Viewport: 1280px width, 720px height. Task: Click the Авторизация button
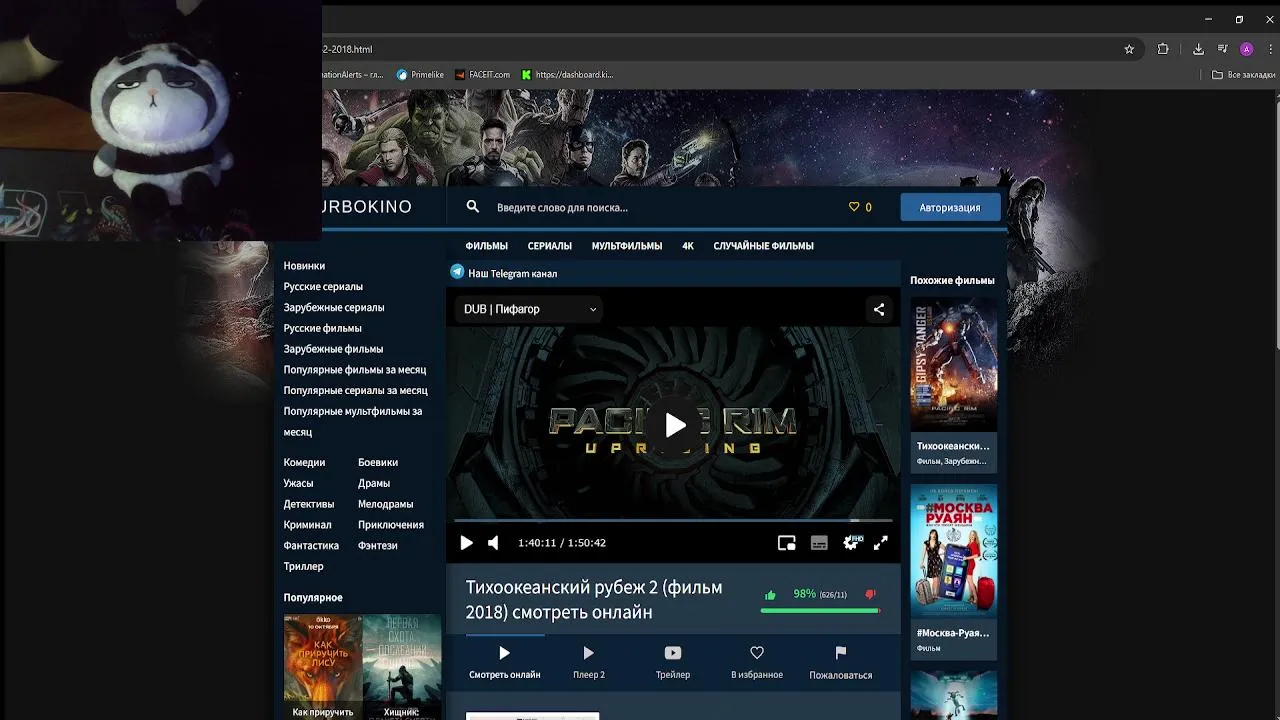[x=950, y=207]
